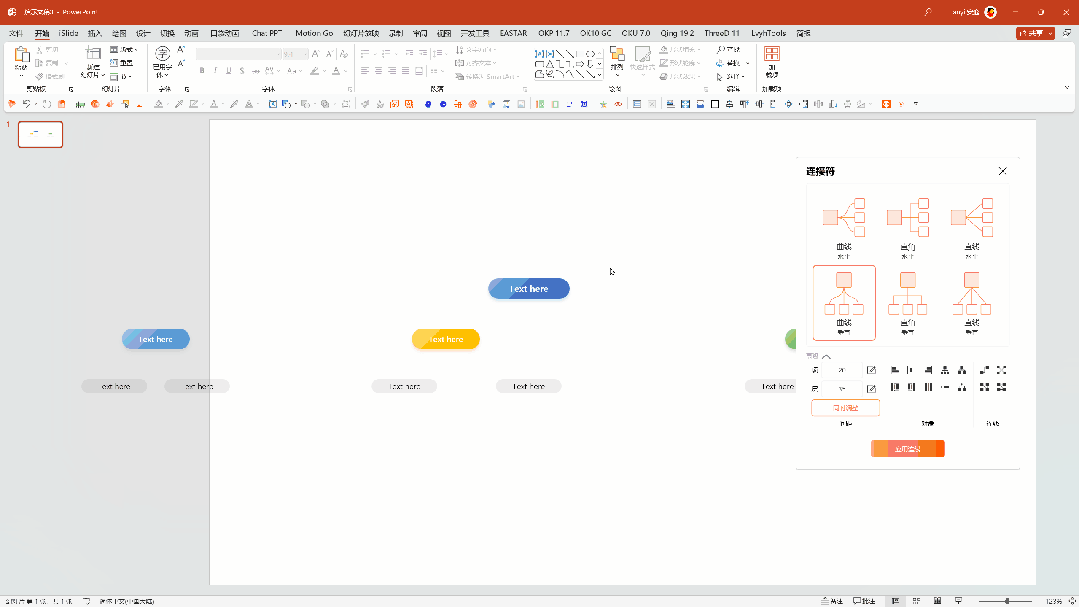Image resolution: width=1079 pixels, height=607 pixels.
Task: Select the curved horizontal connector layout
Action: click(844, 227)
